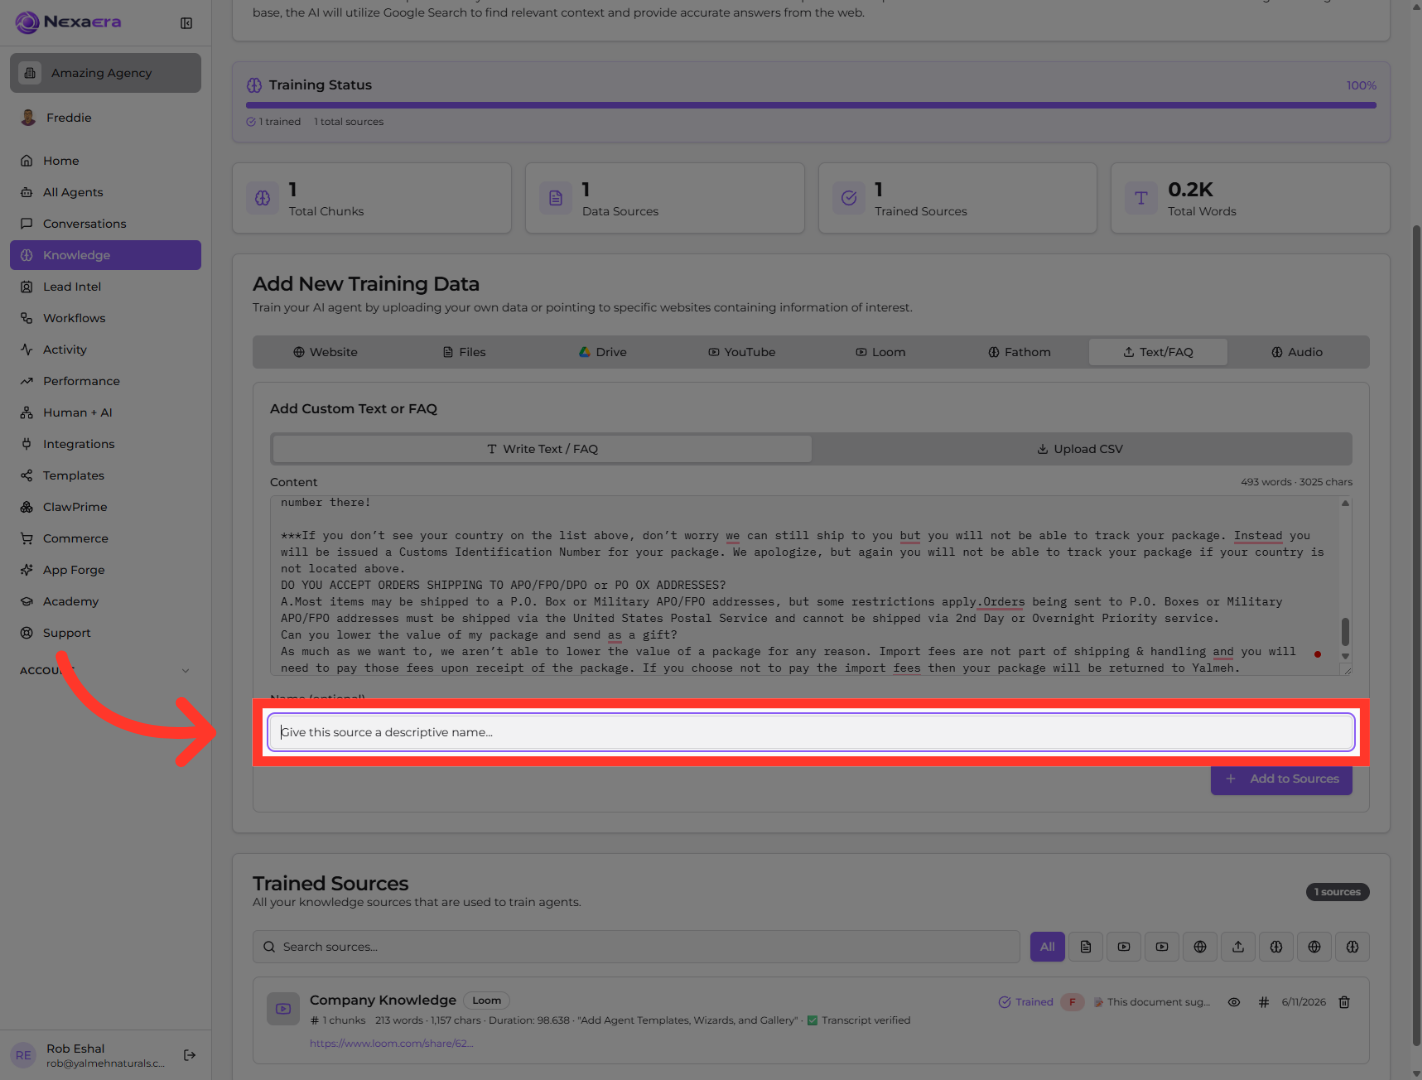
Task: Select the Write Text / FAQ mode
Action: pyautogui.click(x=542, y=449)
